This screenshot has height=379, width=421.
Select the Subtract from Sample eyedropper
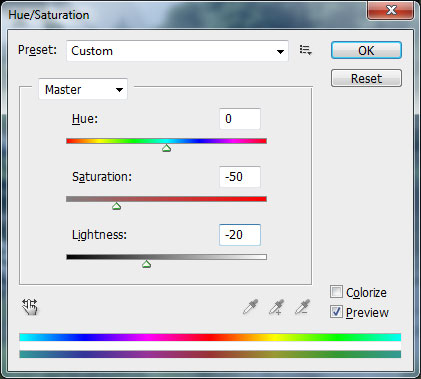pyautogui.click(x=303, y=307)
